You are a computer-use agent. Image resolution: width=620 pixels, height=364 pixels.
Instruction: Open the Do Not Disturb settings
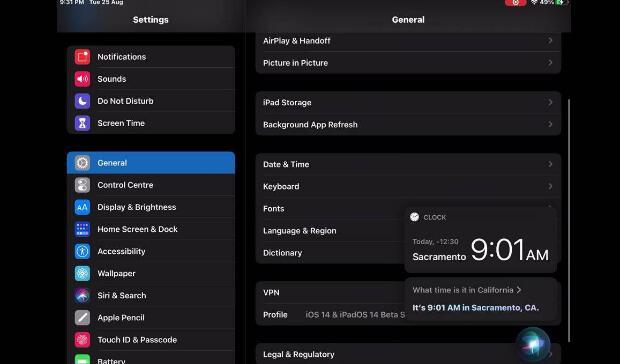[x=151, y=101]
